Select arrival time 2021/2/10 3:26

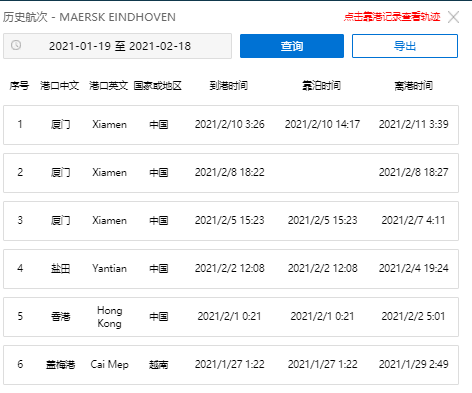(x=230, y=124)
